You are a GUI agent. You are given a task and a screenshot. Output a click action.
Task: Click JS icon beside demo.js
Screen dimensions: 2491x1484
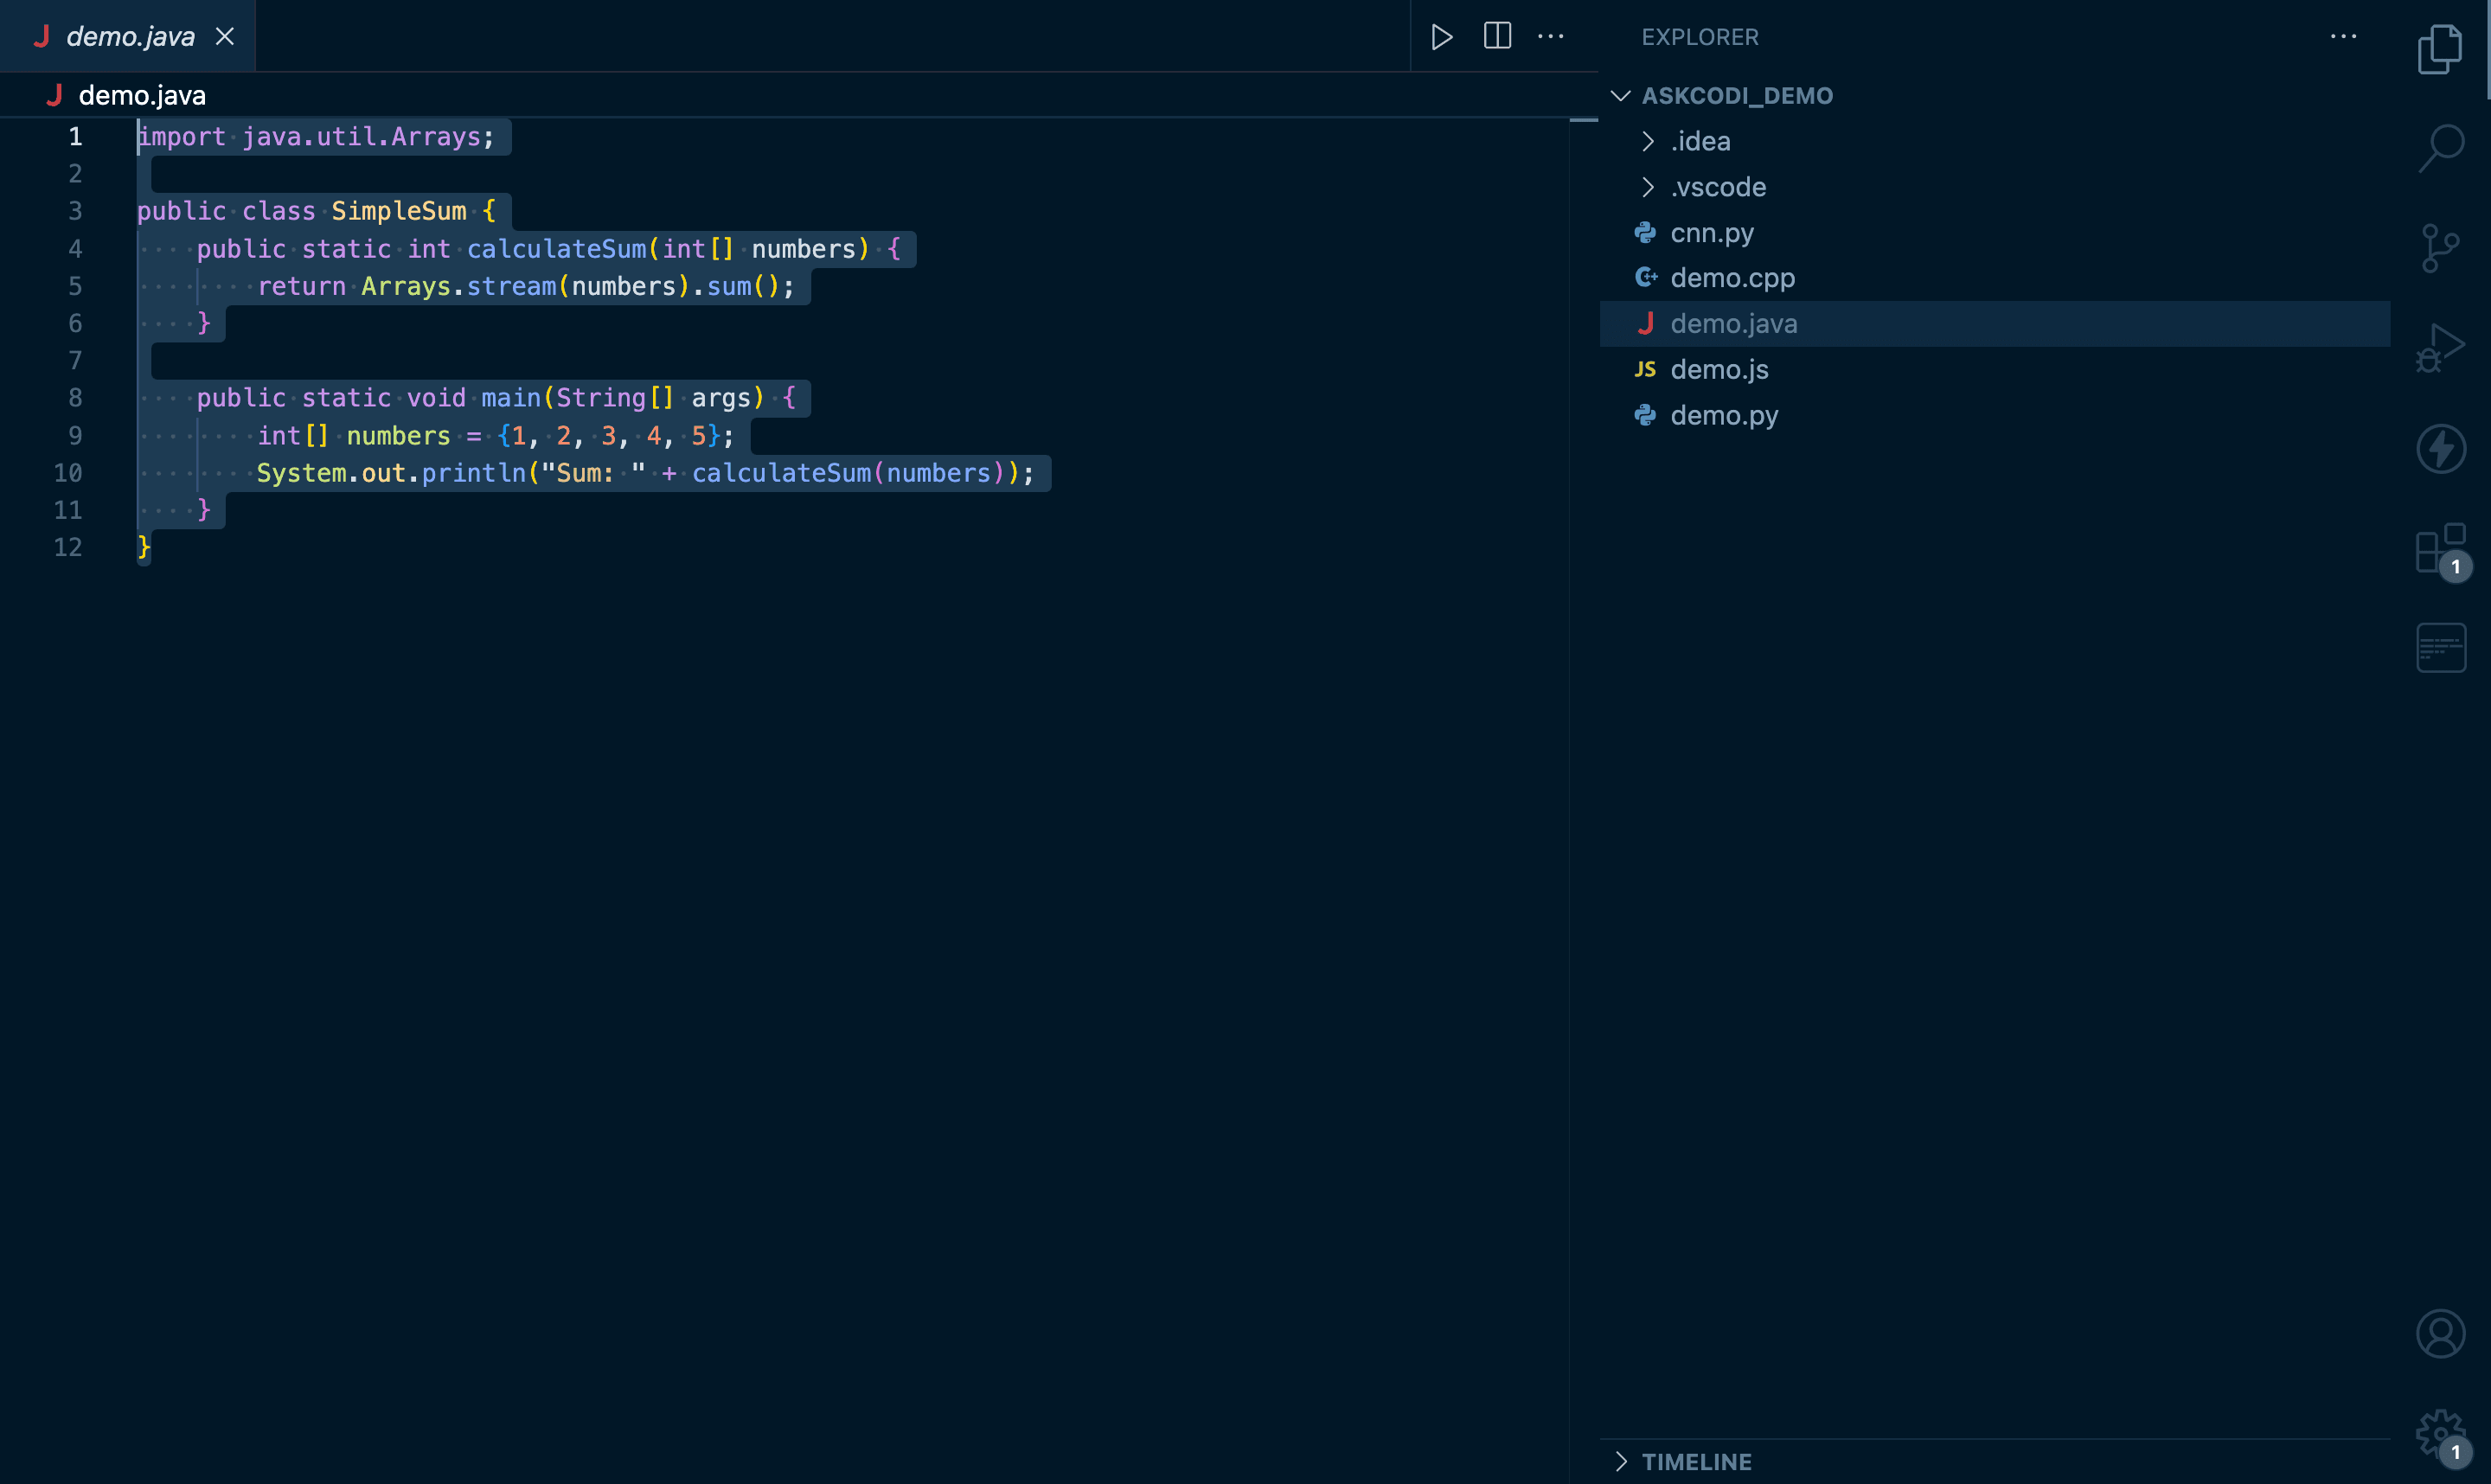click(1645, 369)
